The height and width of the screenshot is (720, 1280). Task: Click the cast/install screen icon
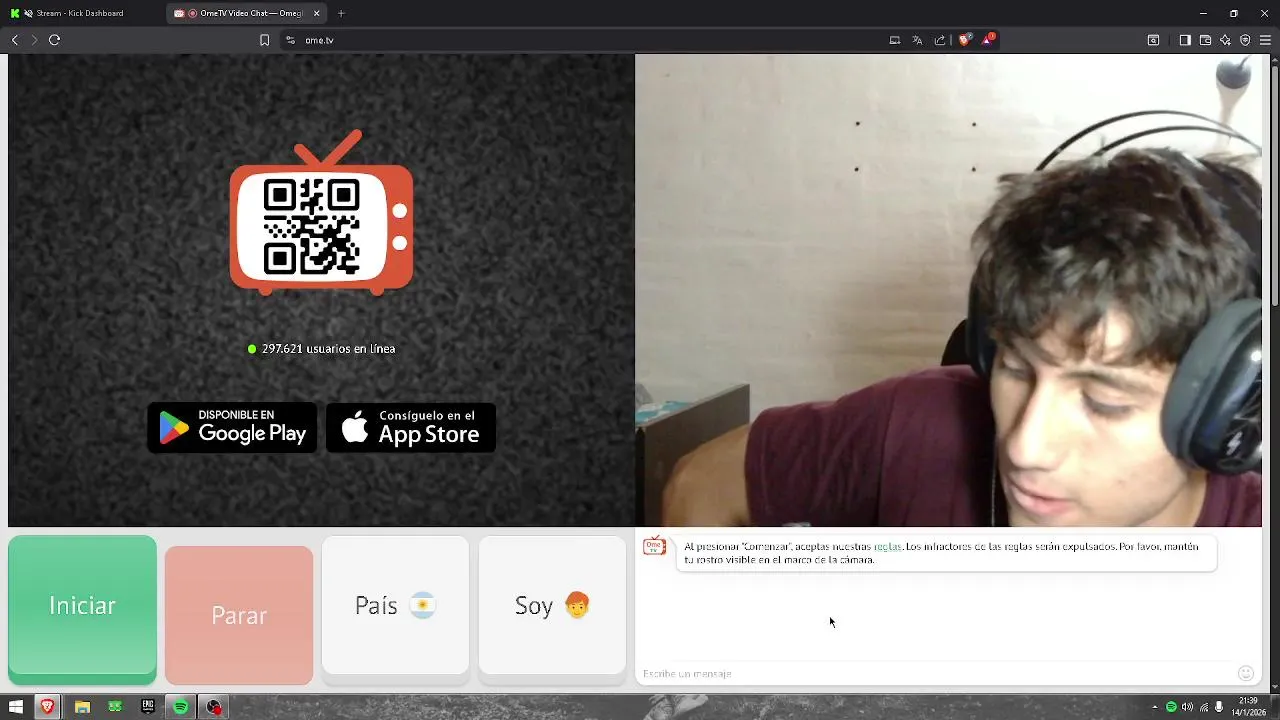pos(895,40)
